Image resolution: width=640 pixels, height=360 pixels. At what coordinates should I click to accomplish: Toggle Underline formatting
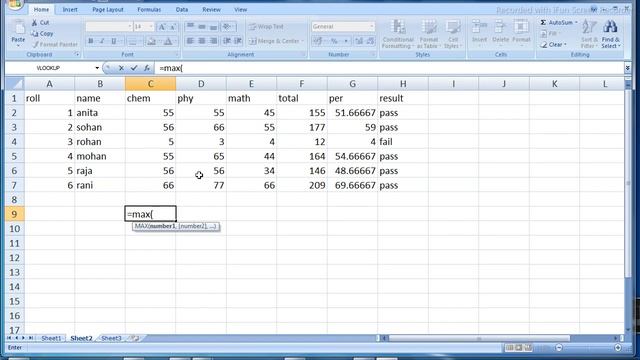pyautogui.click(x=114, y=41)
